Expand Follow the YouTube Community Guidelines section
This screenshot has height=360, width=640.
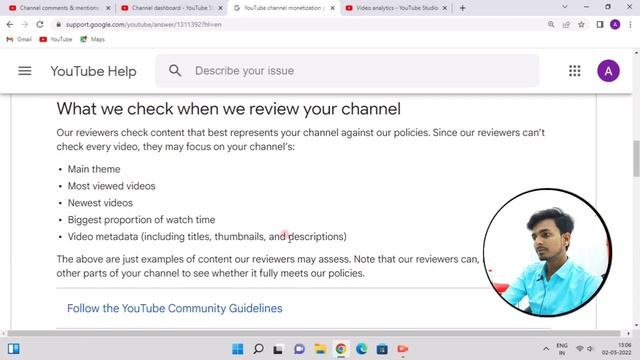pos(175,308)
